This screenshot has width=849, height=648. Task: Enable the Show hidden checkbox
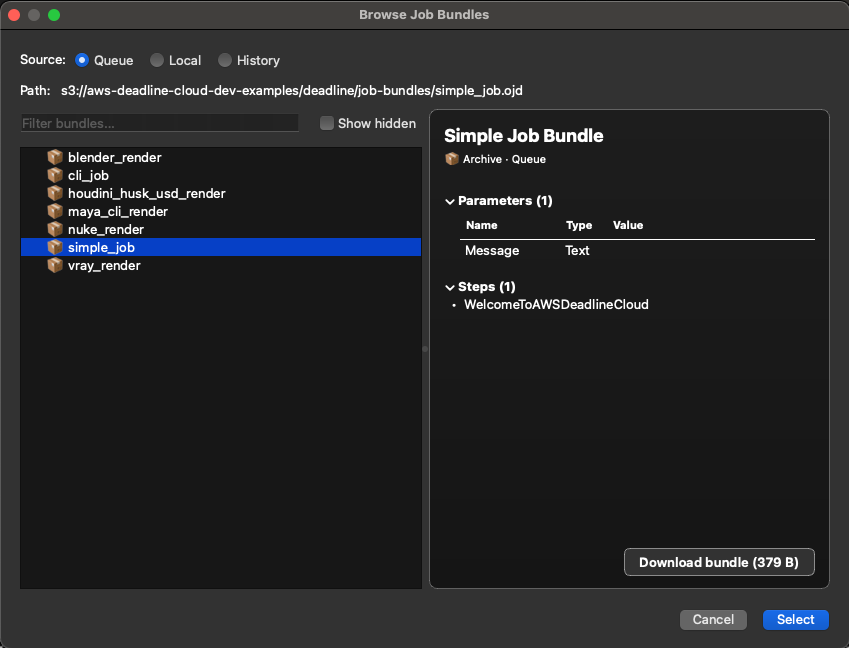(x=326, y=123)
